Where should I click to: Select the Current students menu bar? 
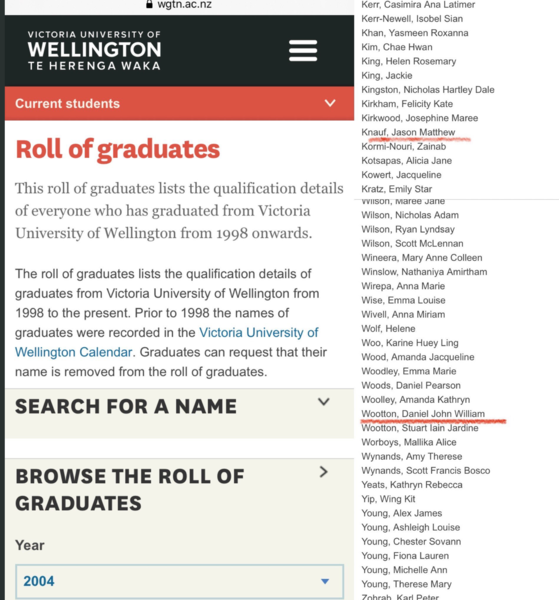pos(179,103)
